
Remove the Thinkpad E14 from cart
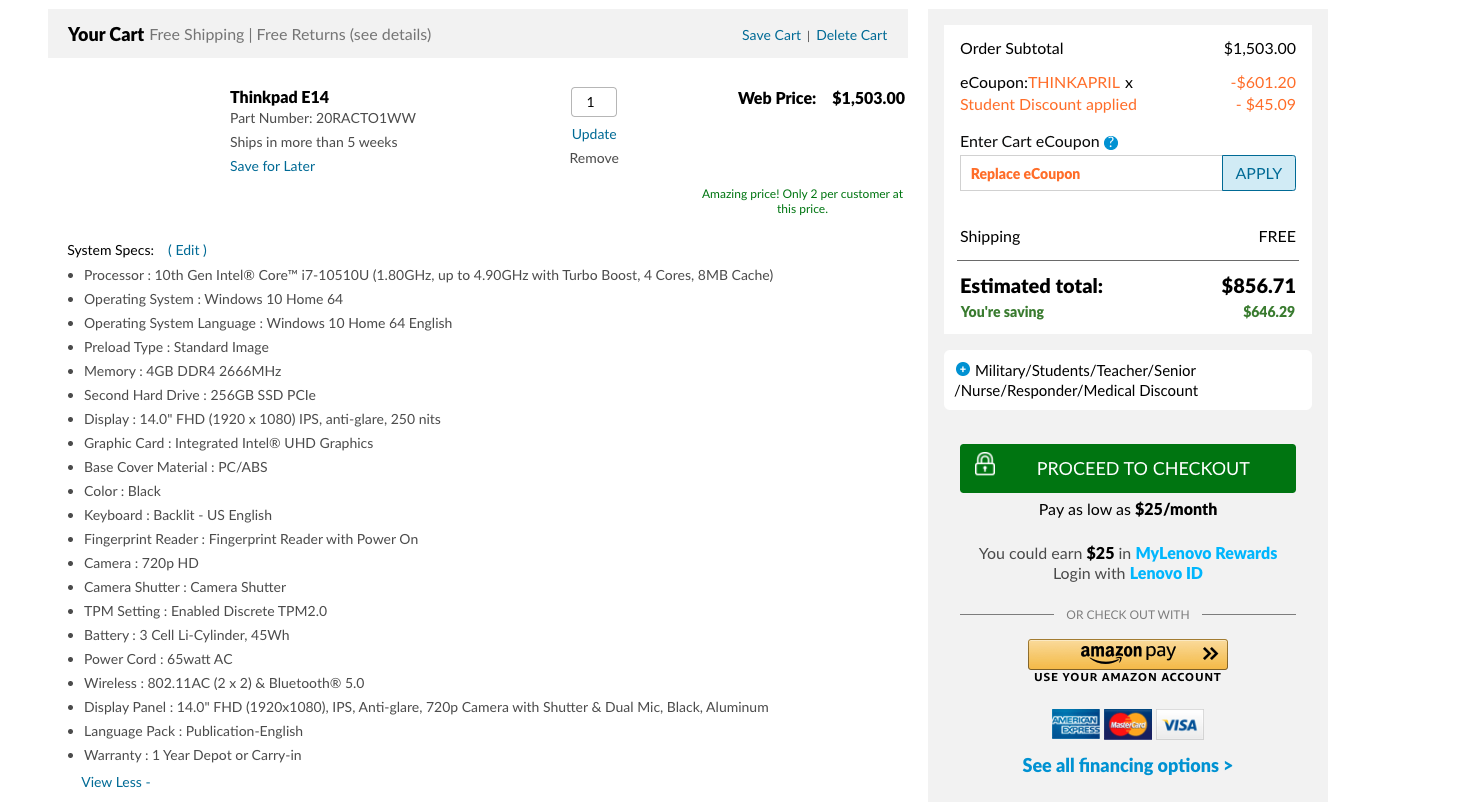point(593,157)
